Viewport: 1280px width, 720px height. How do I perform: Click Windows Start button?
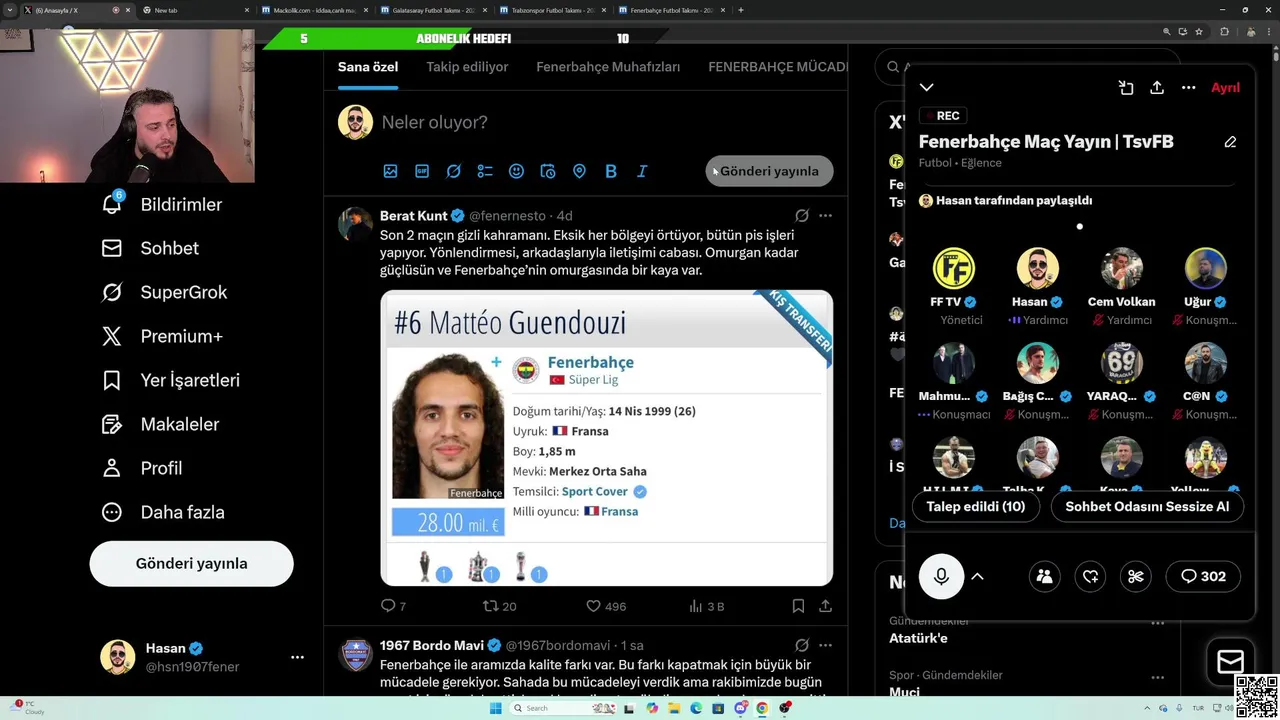point(495,708)
